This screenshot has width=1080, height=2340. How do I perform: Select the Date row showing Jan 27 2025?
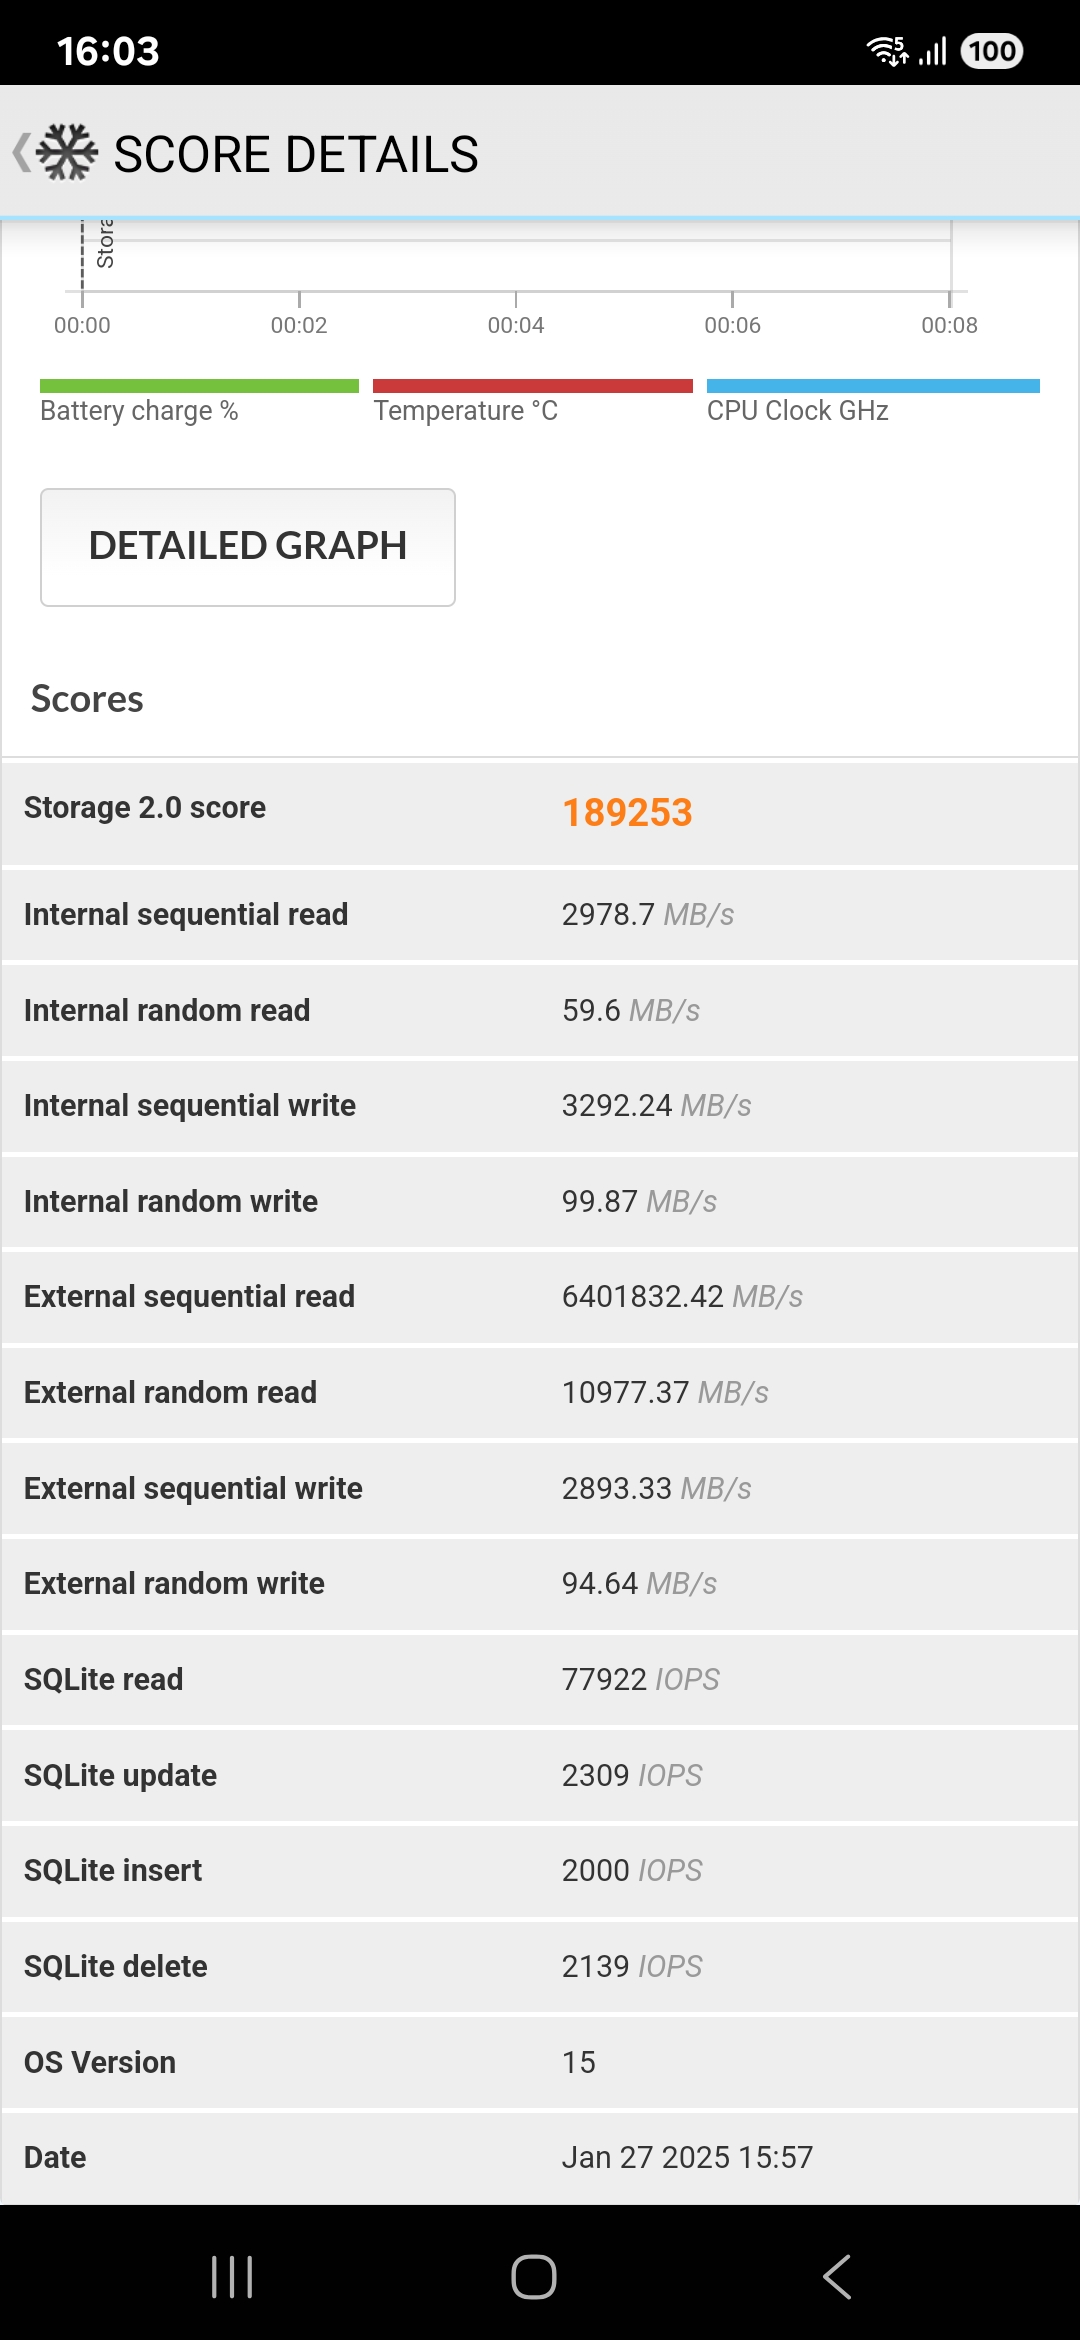pyautogui.click(x=540, y=2157)
